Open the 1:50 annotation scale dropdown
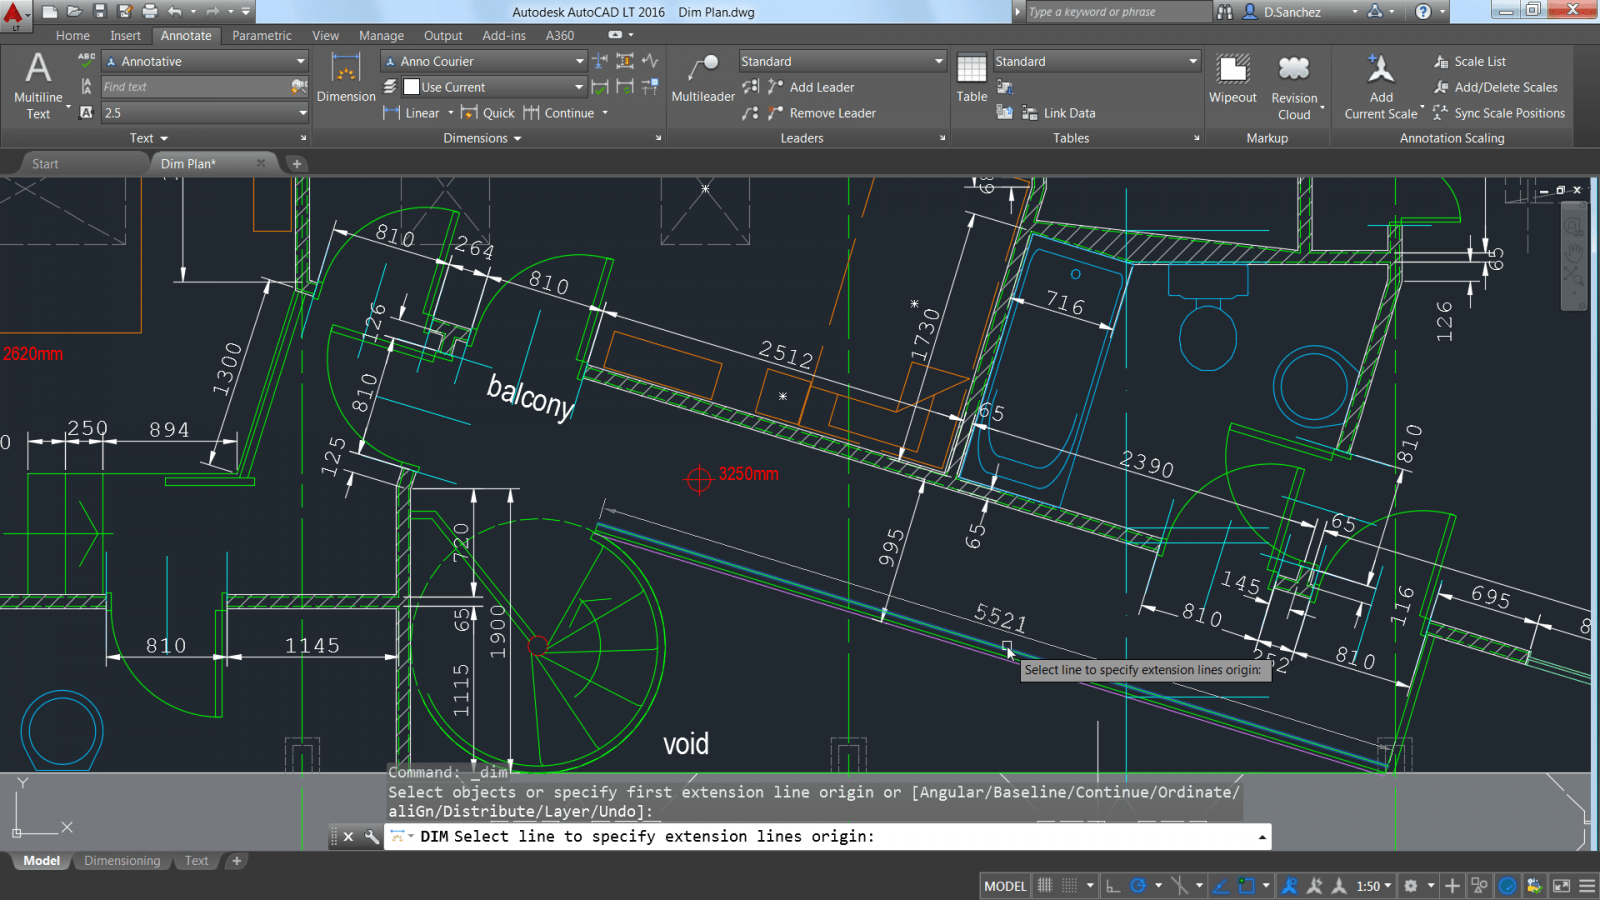This screenshot has height=900, width=1600. coord(1371,885)
